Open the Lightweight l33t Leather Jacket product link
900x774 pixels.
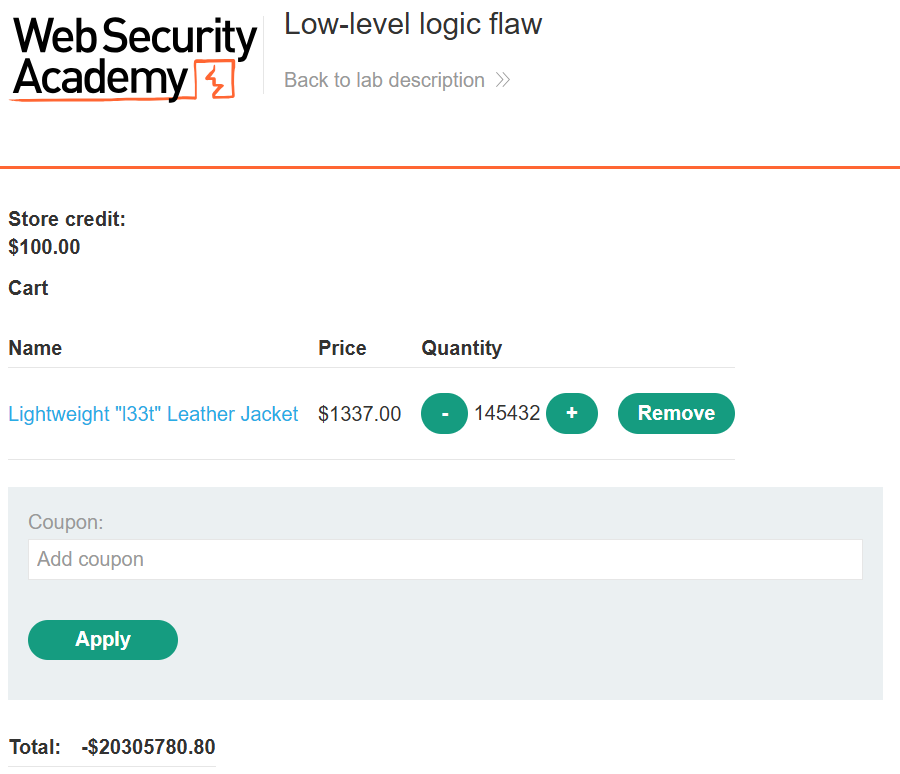click(x=153, y=414)
